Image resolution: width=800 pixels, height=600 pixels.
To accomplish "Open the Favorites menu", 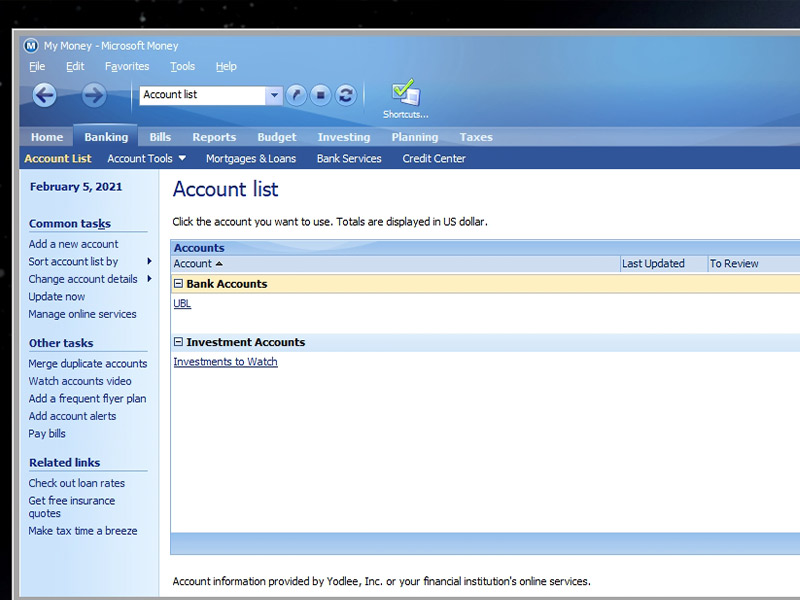I will tap(127, 66).
